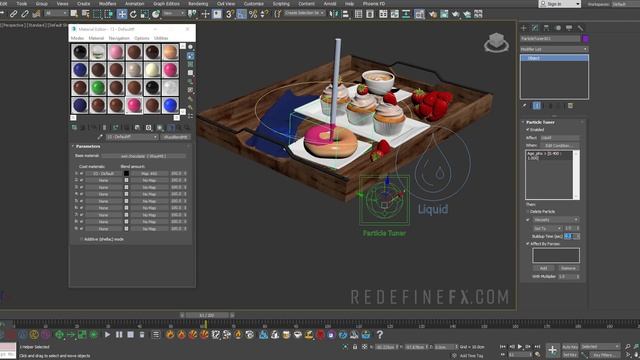Open the Set To dropdown
The width and height of the screenshot is (640, 360).
547,228
